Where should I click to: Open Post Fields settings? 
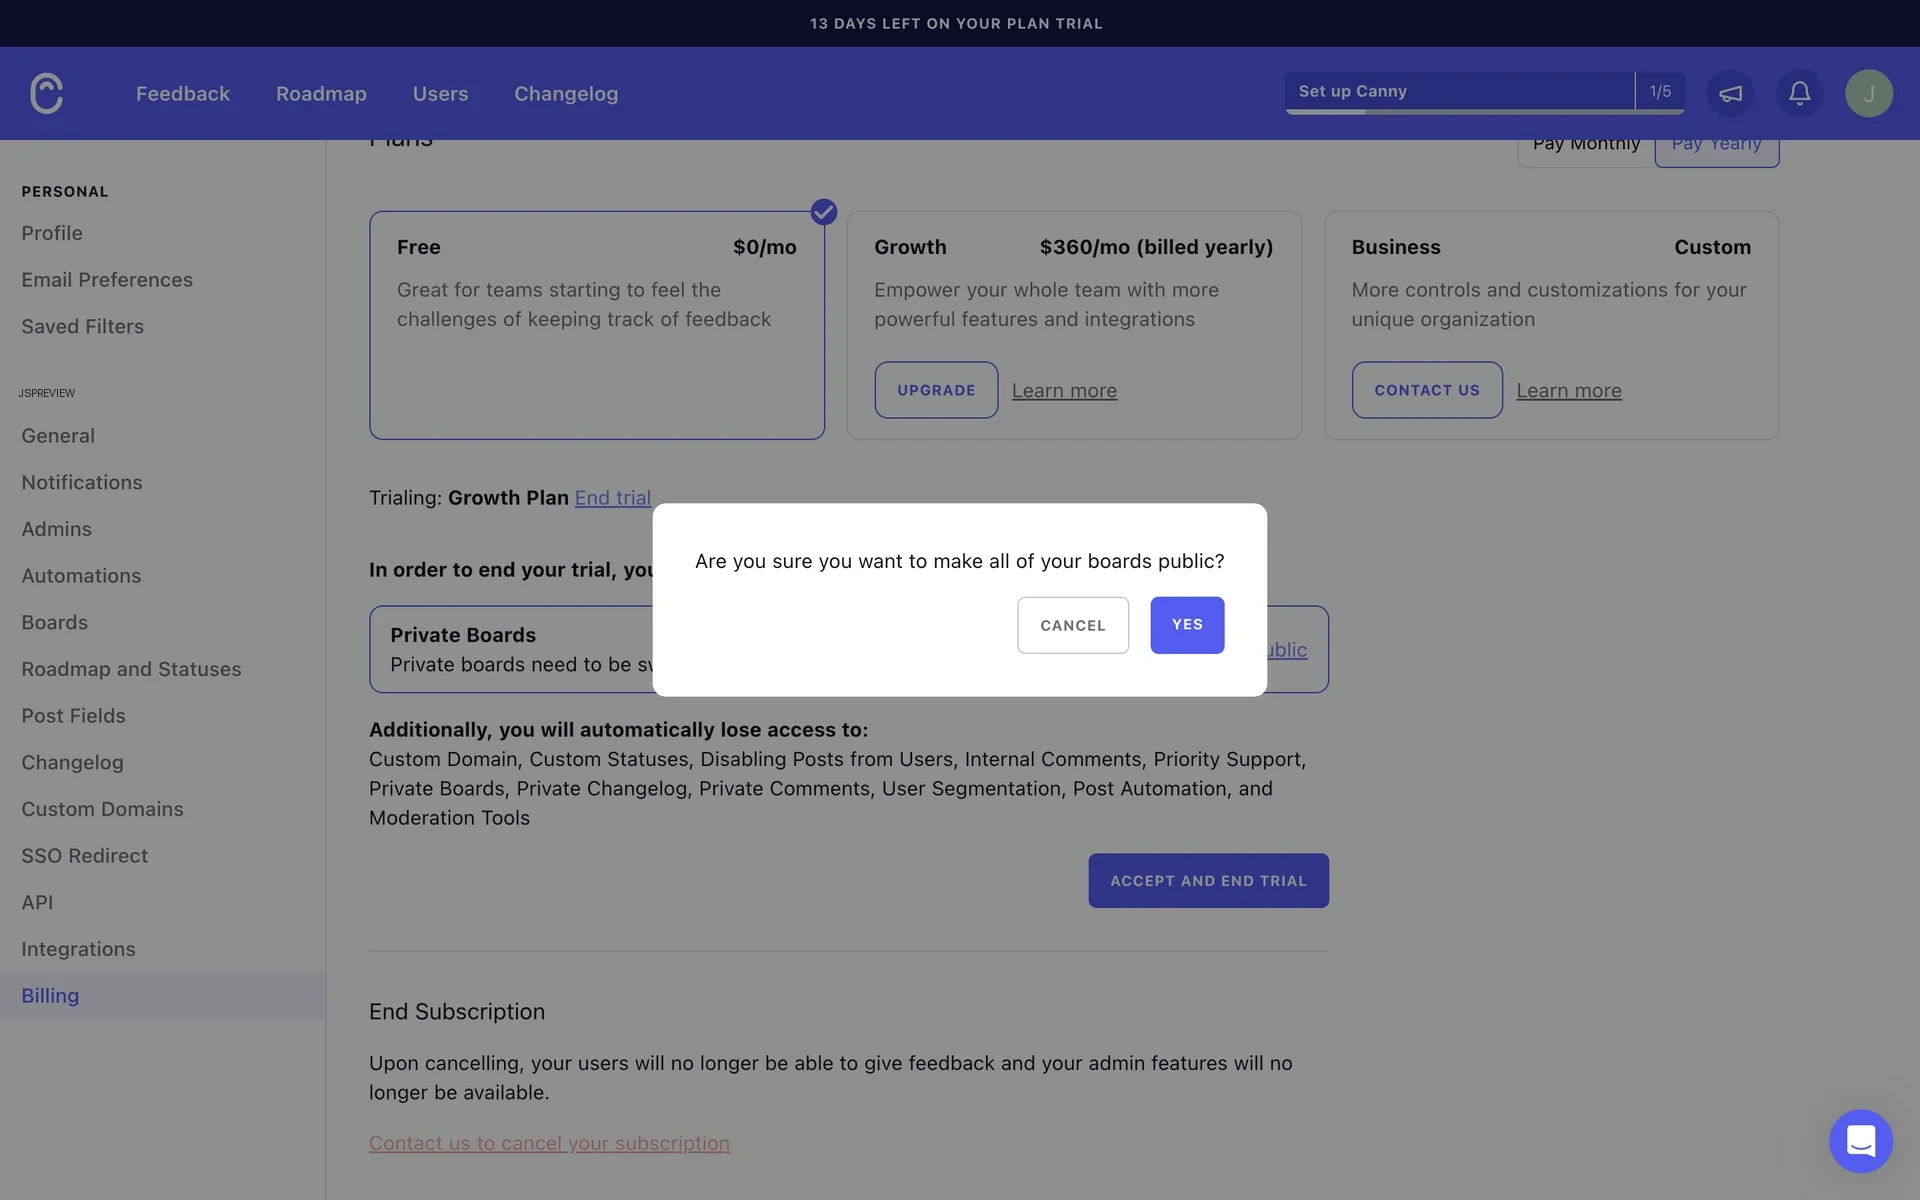74,716
